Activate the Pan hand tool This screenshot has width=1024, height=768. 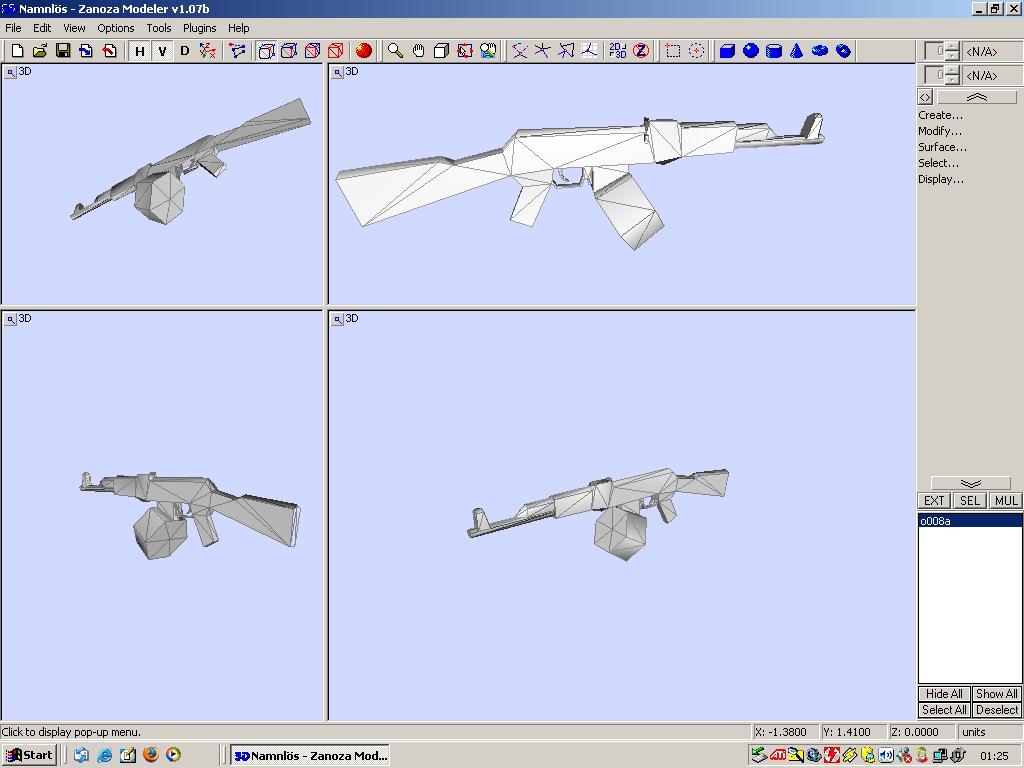click(x=418, y=51)
